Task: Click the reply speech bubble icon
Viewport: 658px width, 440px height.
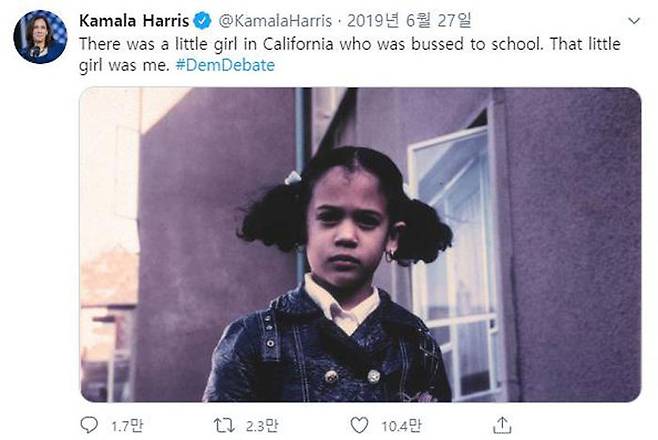Action: pos(90,425)
